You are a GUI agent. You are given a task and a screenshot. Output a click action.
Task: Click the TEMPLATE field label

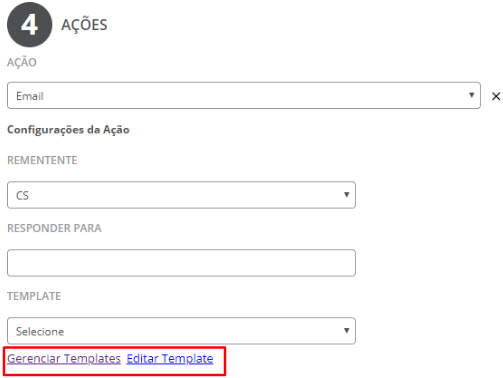pyautogui.click(x=34, y=296)
